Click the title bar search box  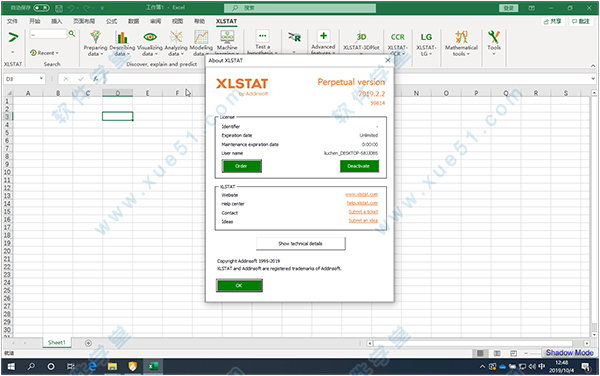[300, 8]
